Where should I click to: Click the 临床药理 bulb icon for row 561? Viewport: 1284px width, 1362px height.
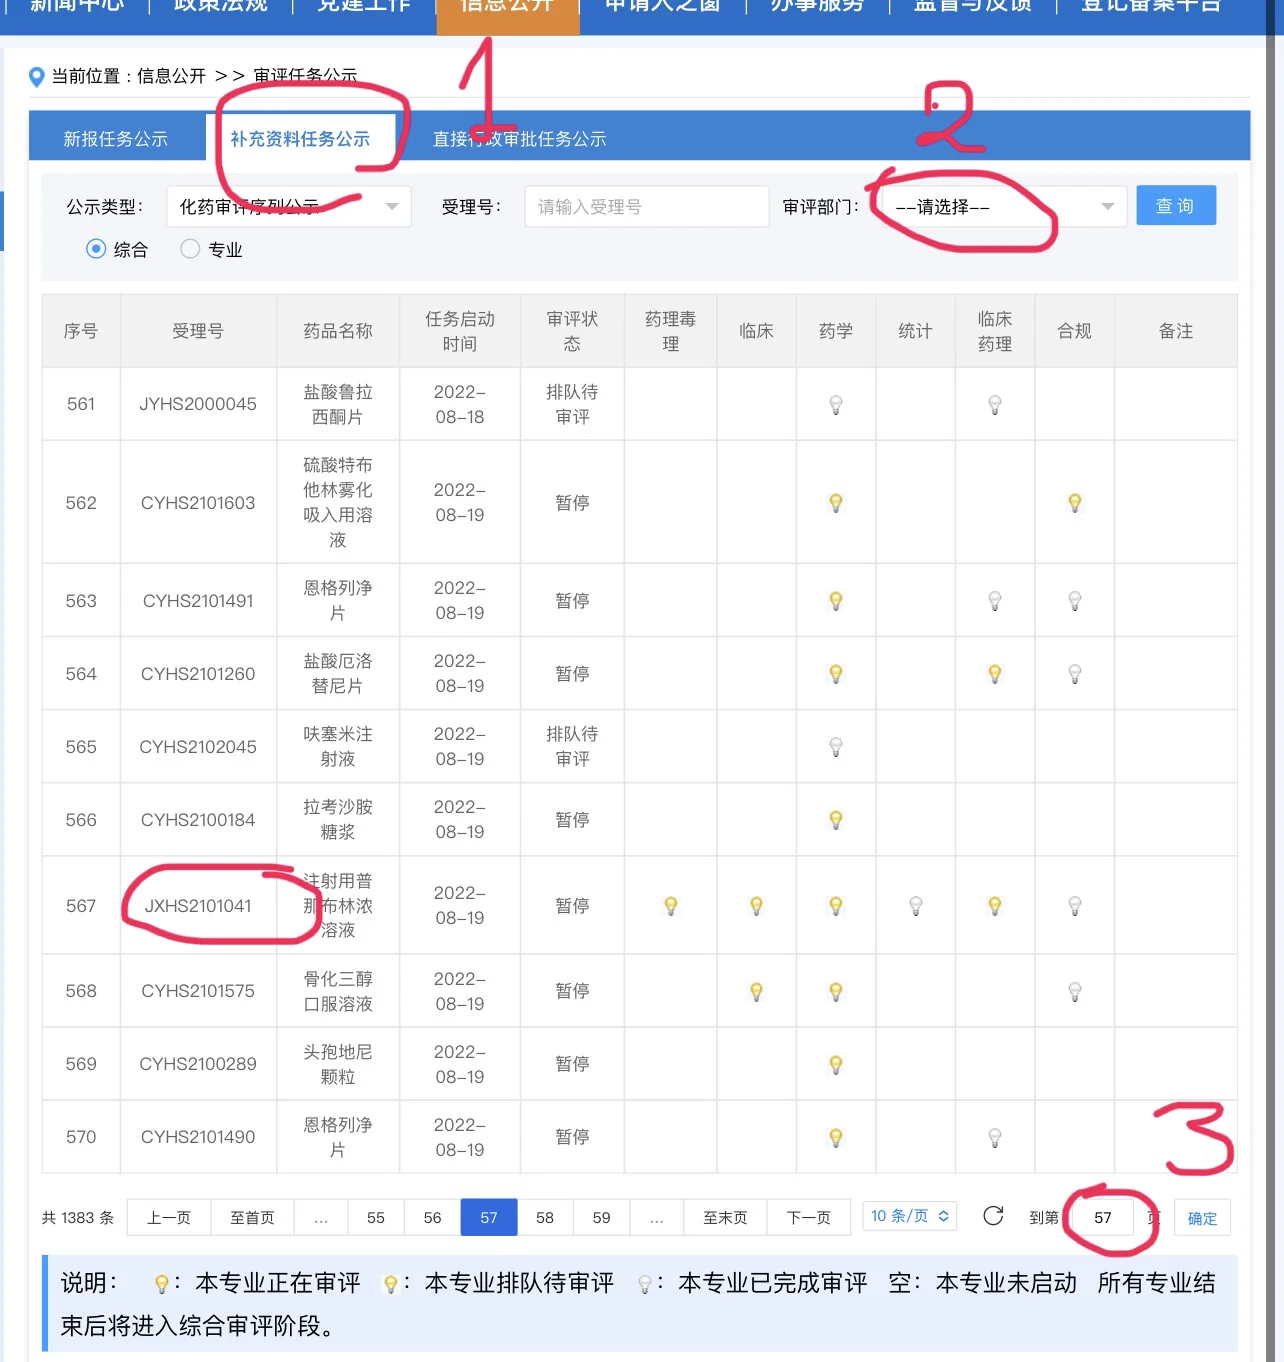click(x=995, y=405)
